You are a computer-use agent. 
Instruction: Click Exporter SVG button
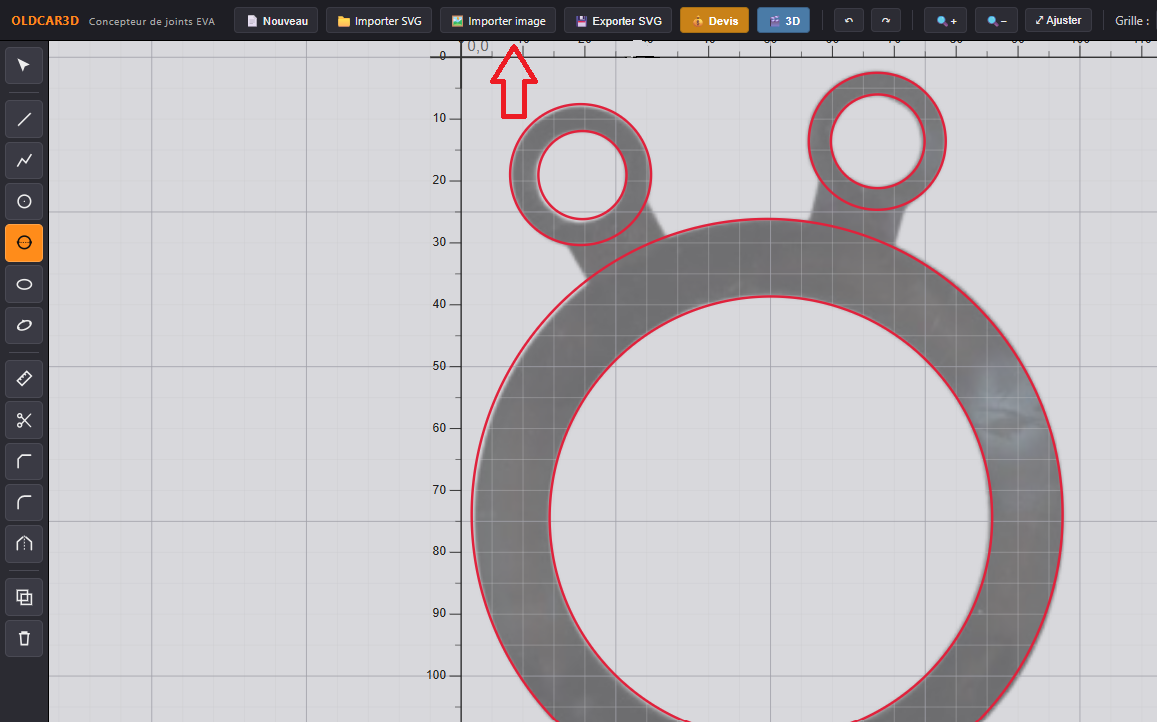click(618, 21)
